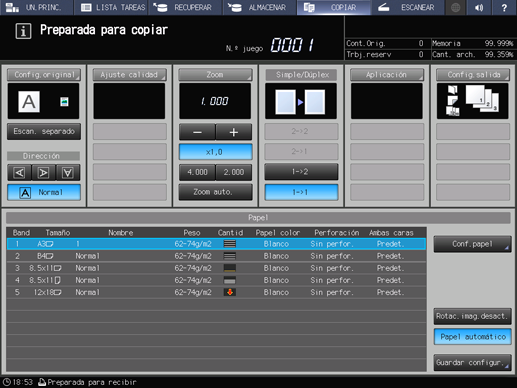Click tray 3 paper quantity icon
517x388 pixels.
coord(230,268)
